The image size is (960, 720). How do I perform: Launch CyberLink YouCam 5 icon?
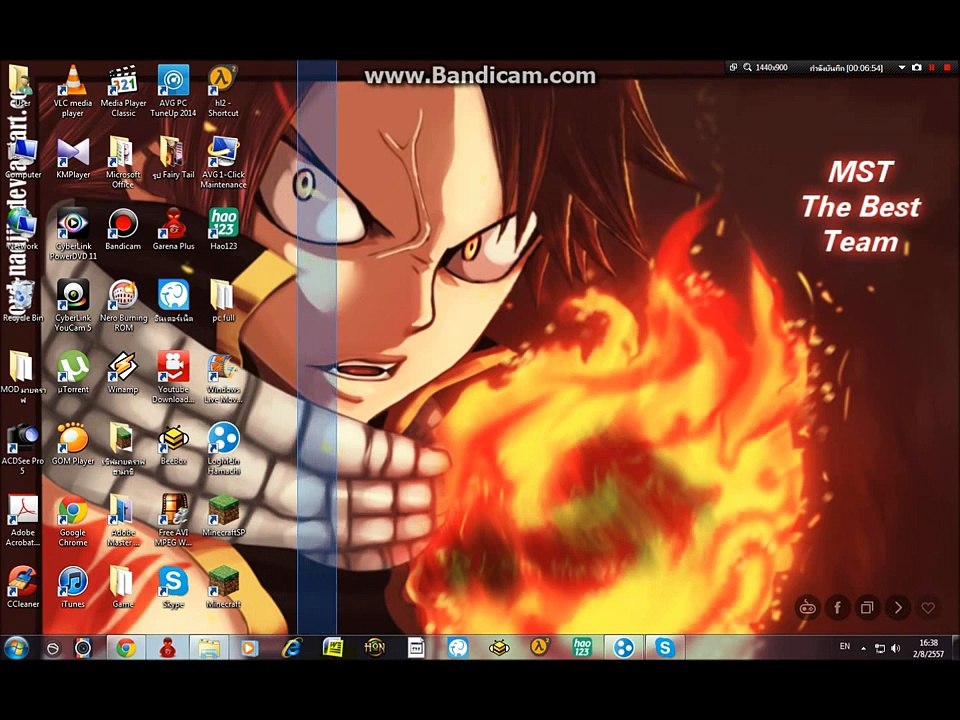coord(73,305)
